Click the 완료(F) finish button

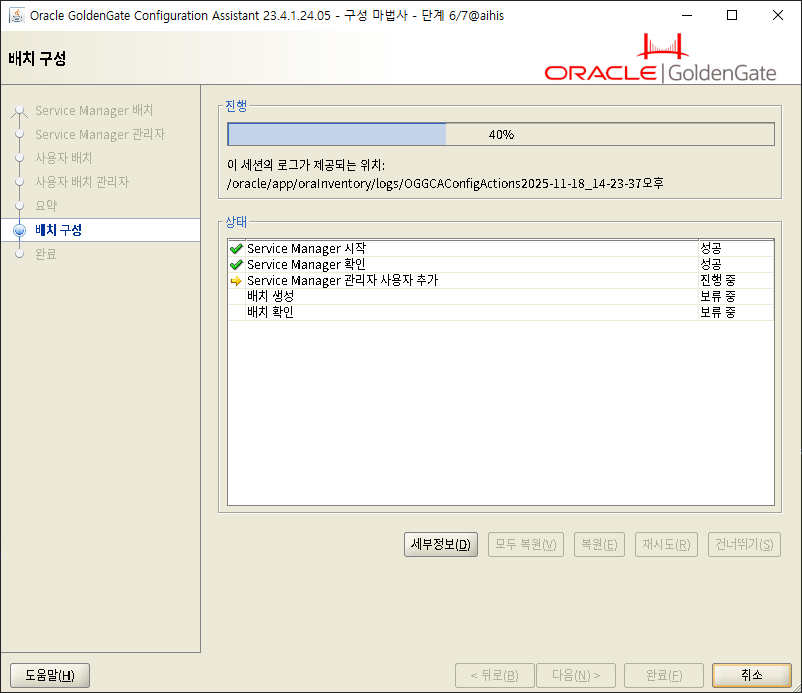tap(664, 676)
